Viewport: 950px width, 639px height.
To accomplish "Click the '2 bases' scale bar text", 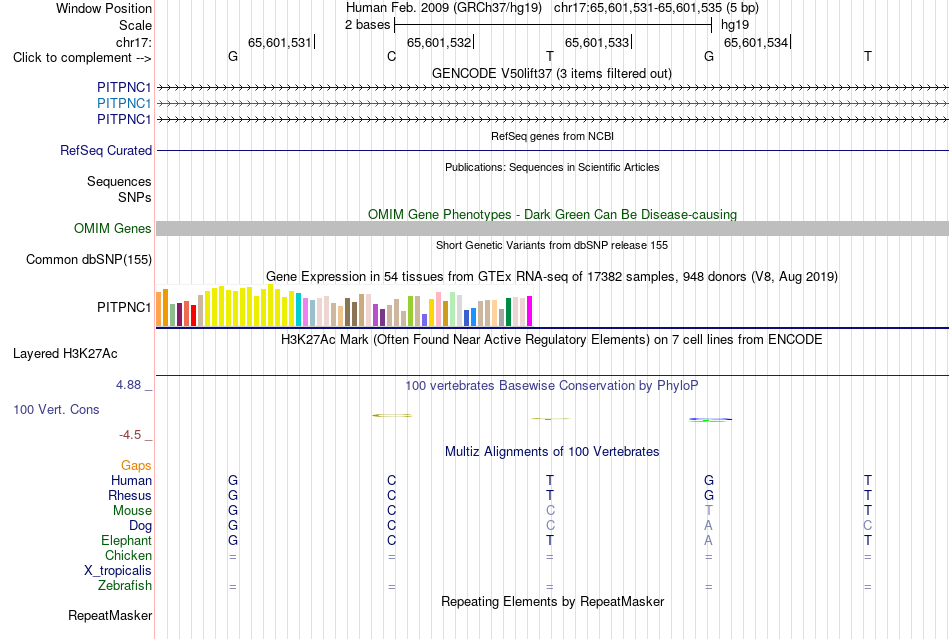I will point(367,25).
